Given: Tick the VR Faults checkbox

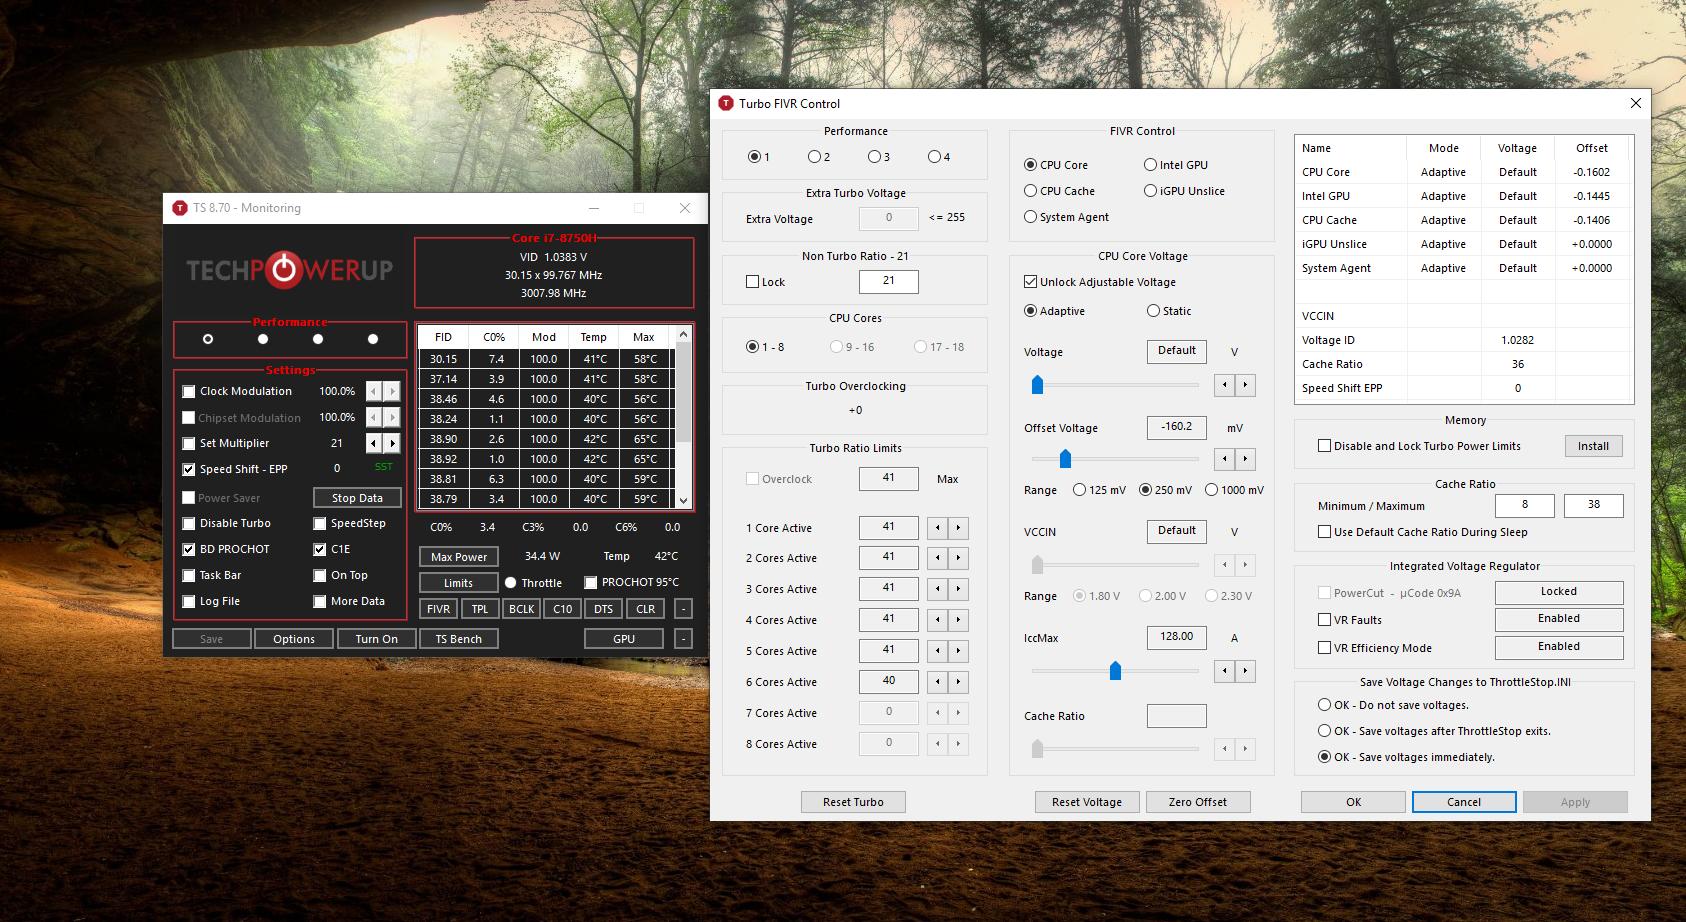Looking at the screenshot, I should coord(1325,620).
